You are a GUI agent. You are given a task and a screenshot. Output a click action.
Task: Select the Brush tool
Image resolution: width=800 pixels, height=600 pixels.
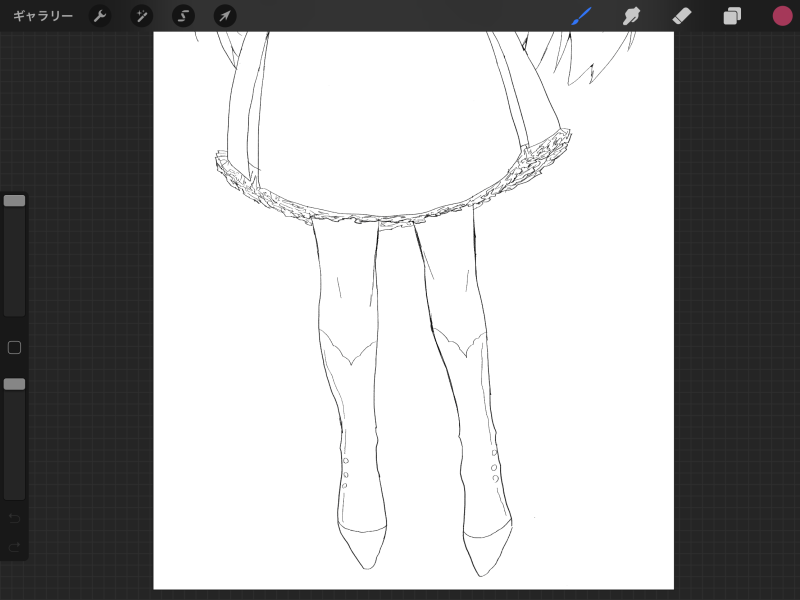click(582, 16)
